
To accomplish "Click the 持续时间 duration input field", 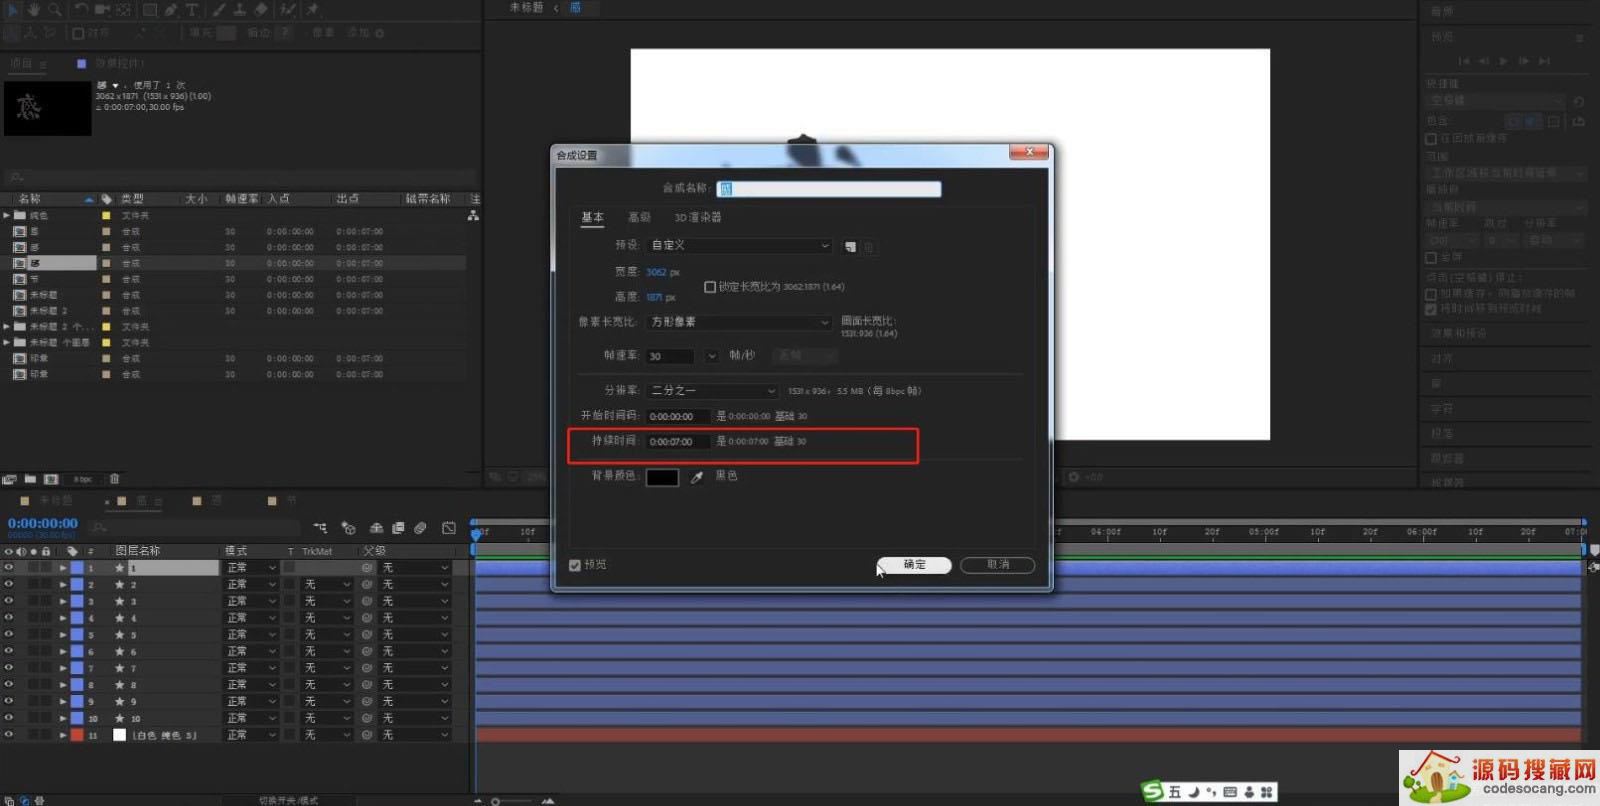I will pyautogui.click(x=678, y=442).
